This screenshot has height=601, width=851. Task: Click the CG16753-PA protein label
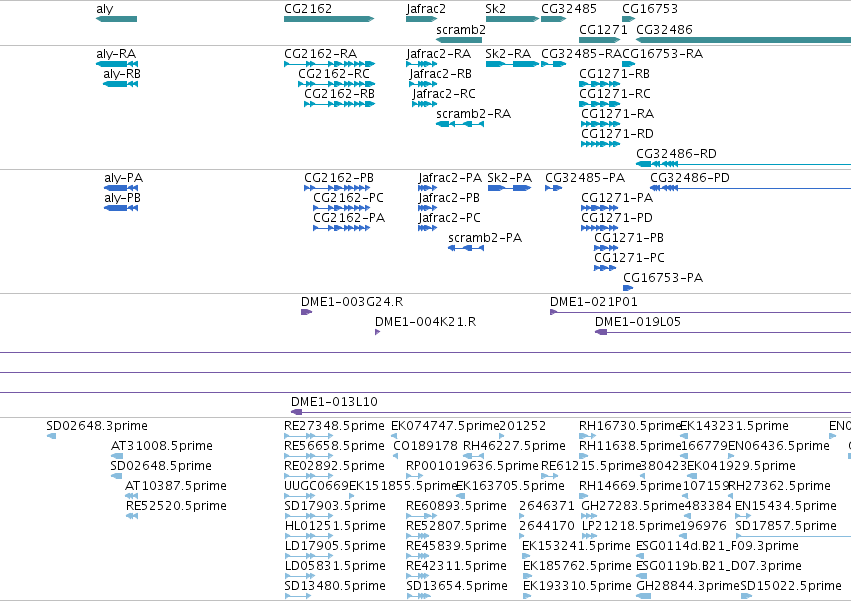pyautogui.click(x=663, y=279)
